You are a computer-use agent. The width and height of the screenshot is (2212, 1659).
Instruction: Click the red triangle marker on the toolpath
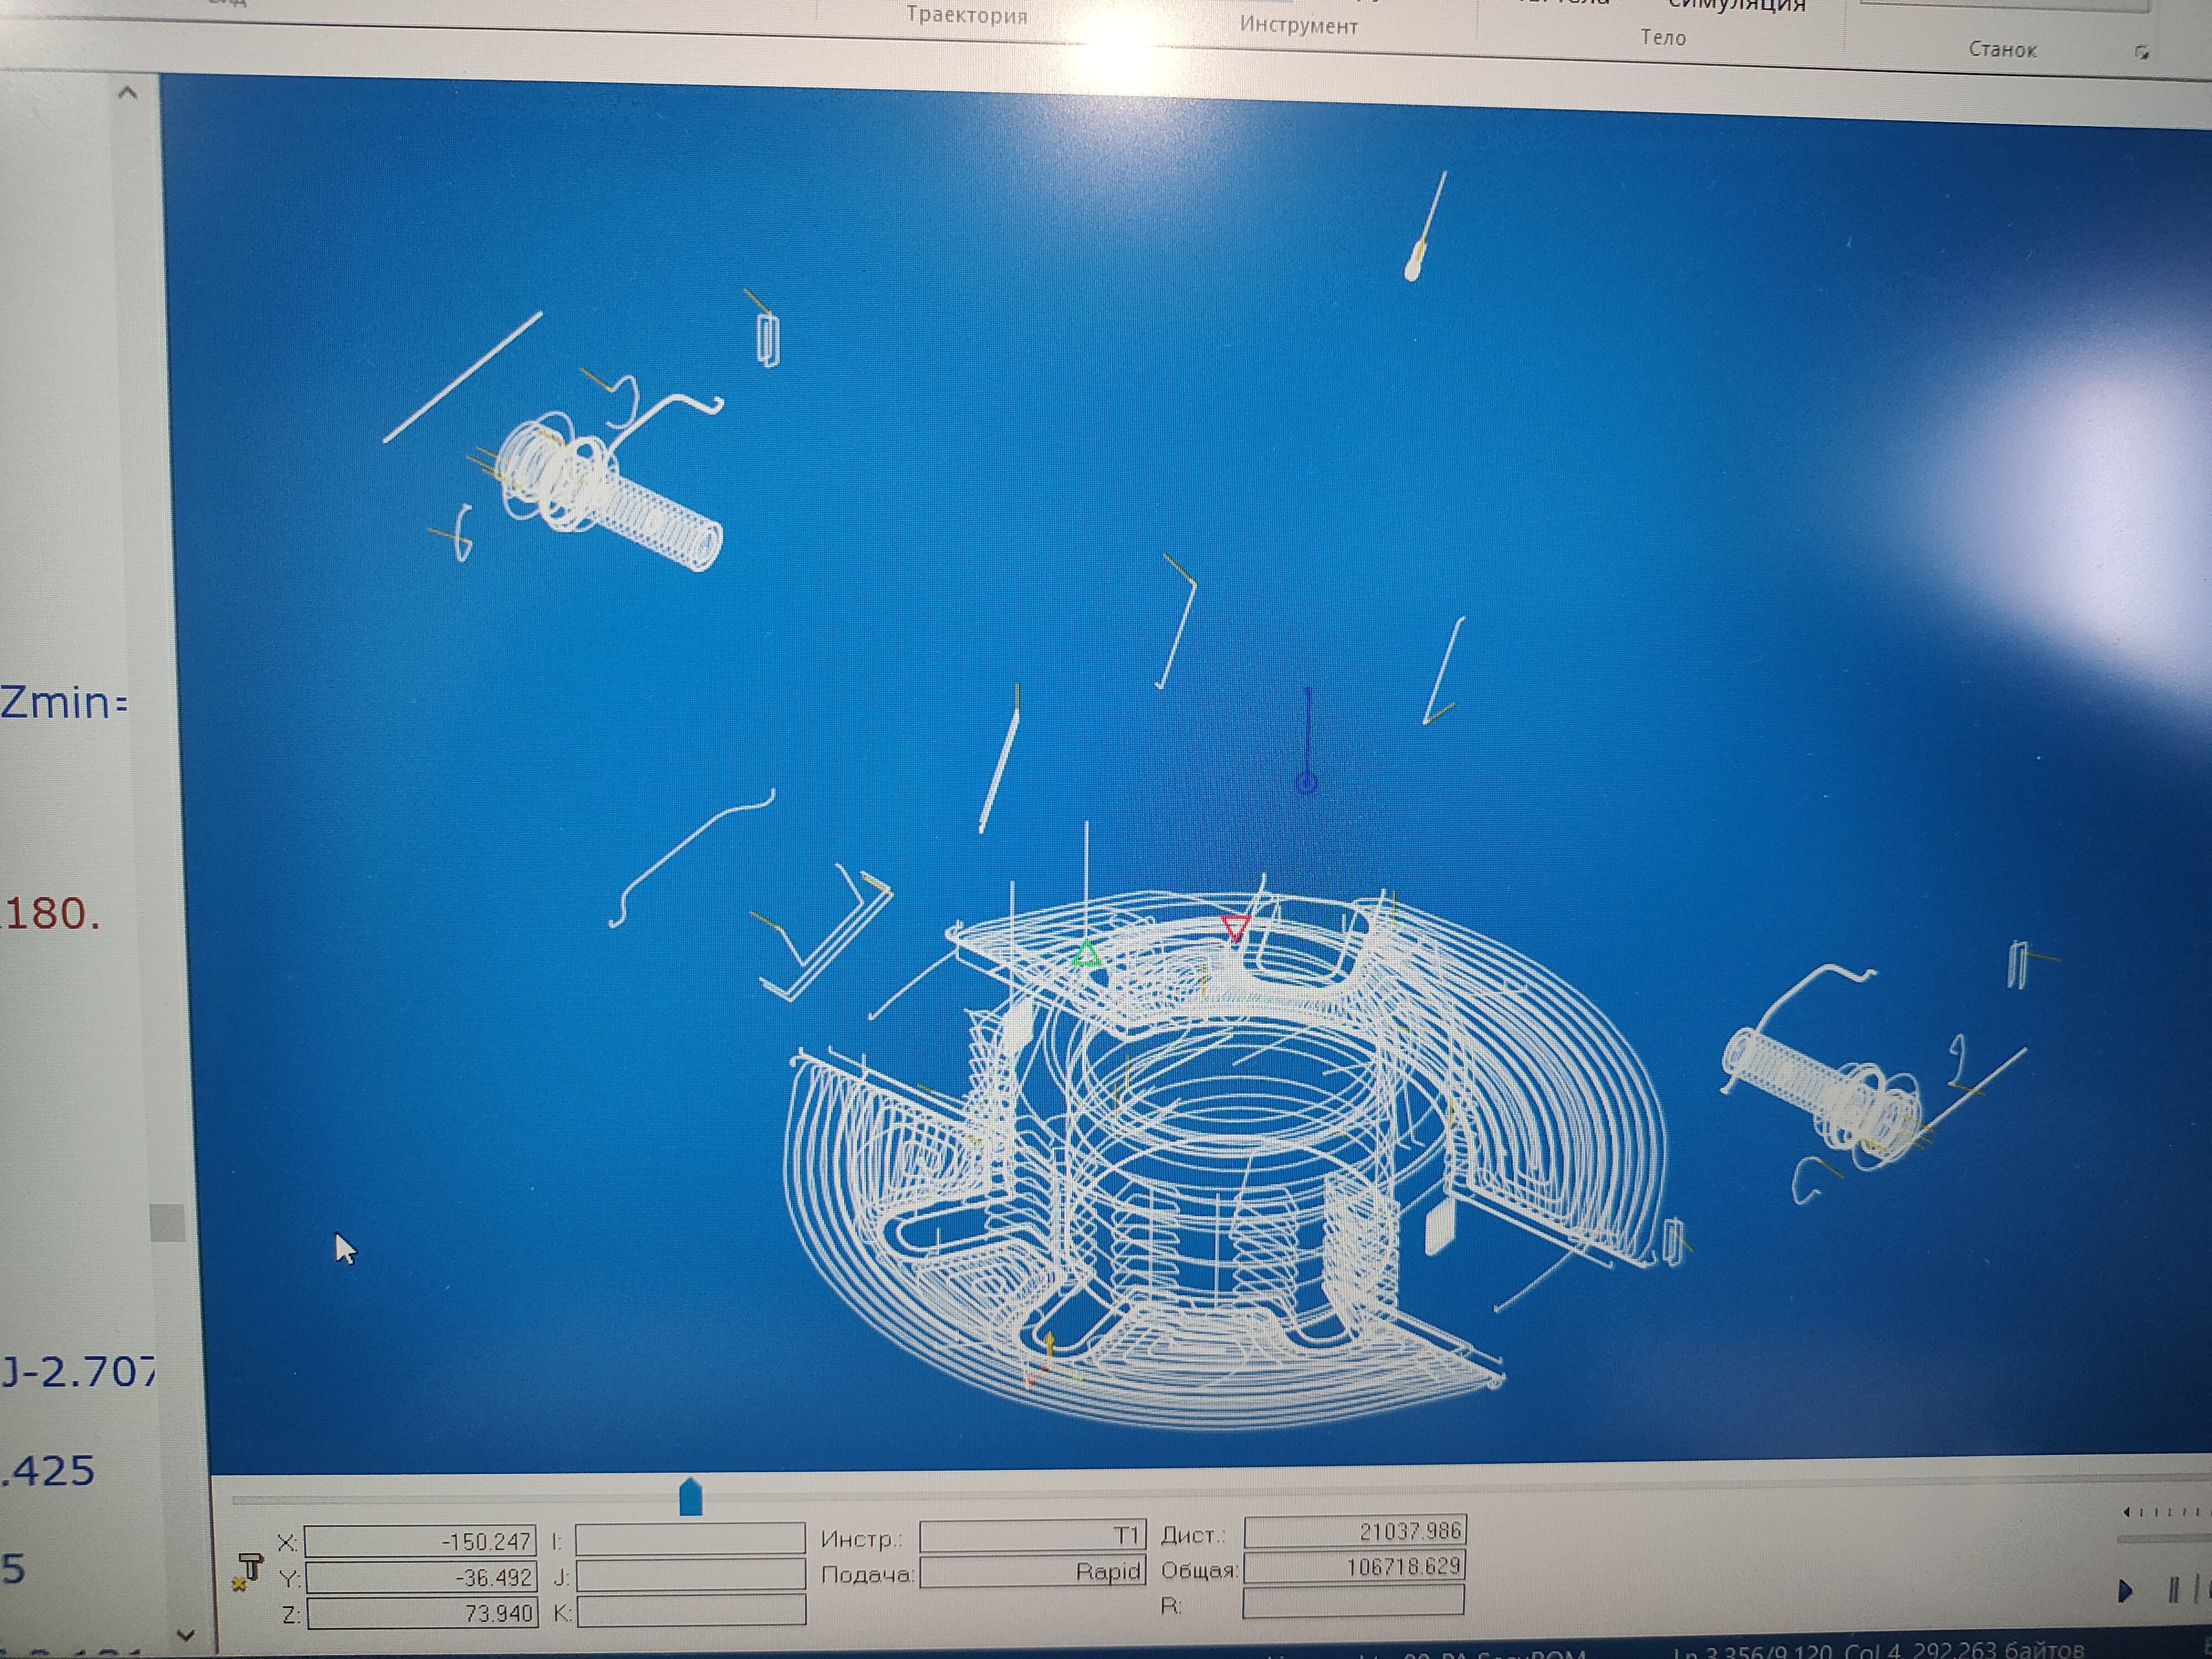(1236, 926)
